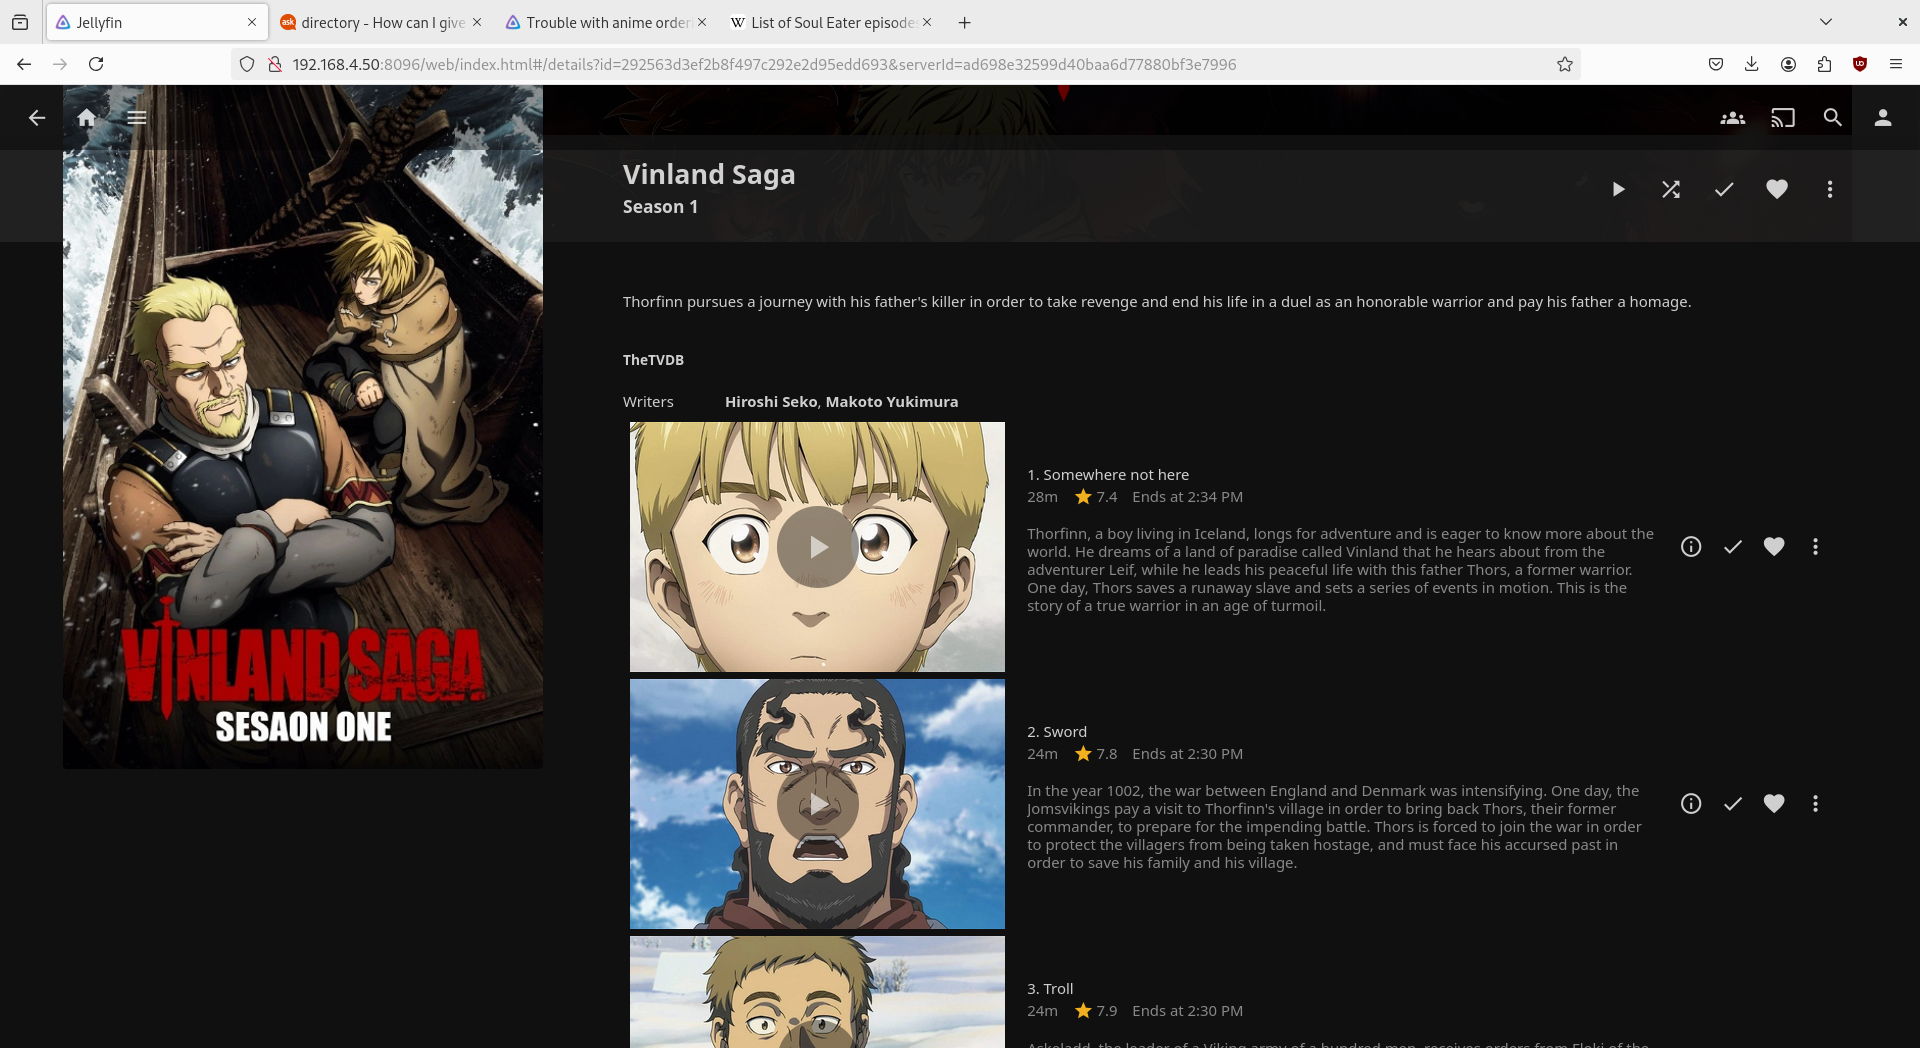Open SyncPlay group icon

point(1732,118)
